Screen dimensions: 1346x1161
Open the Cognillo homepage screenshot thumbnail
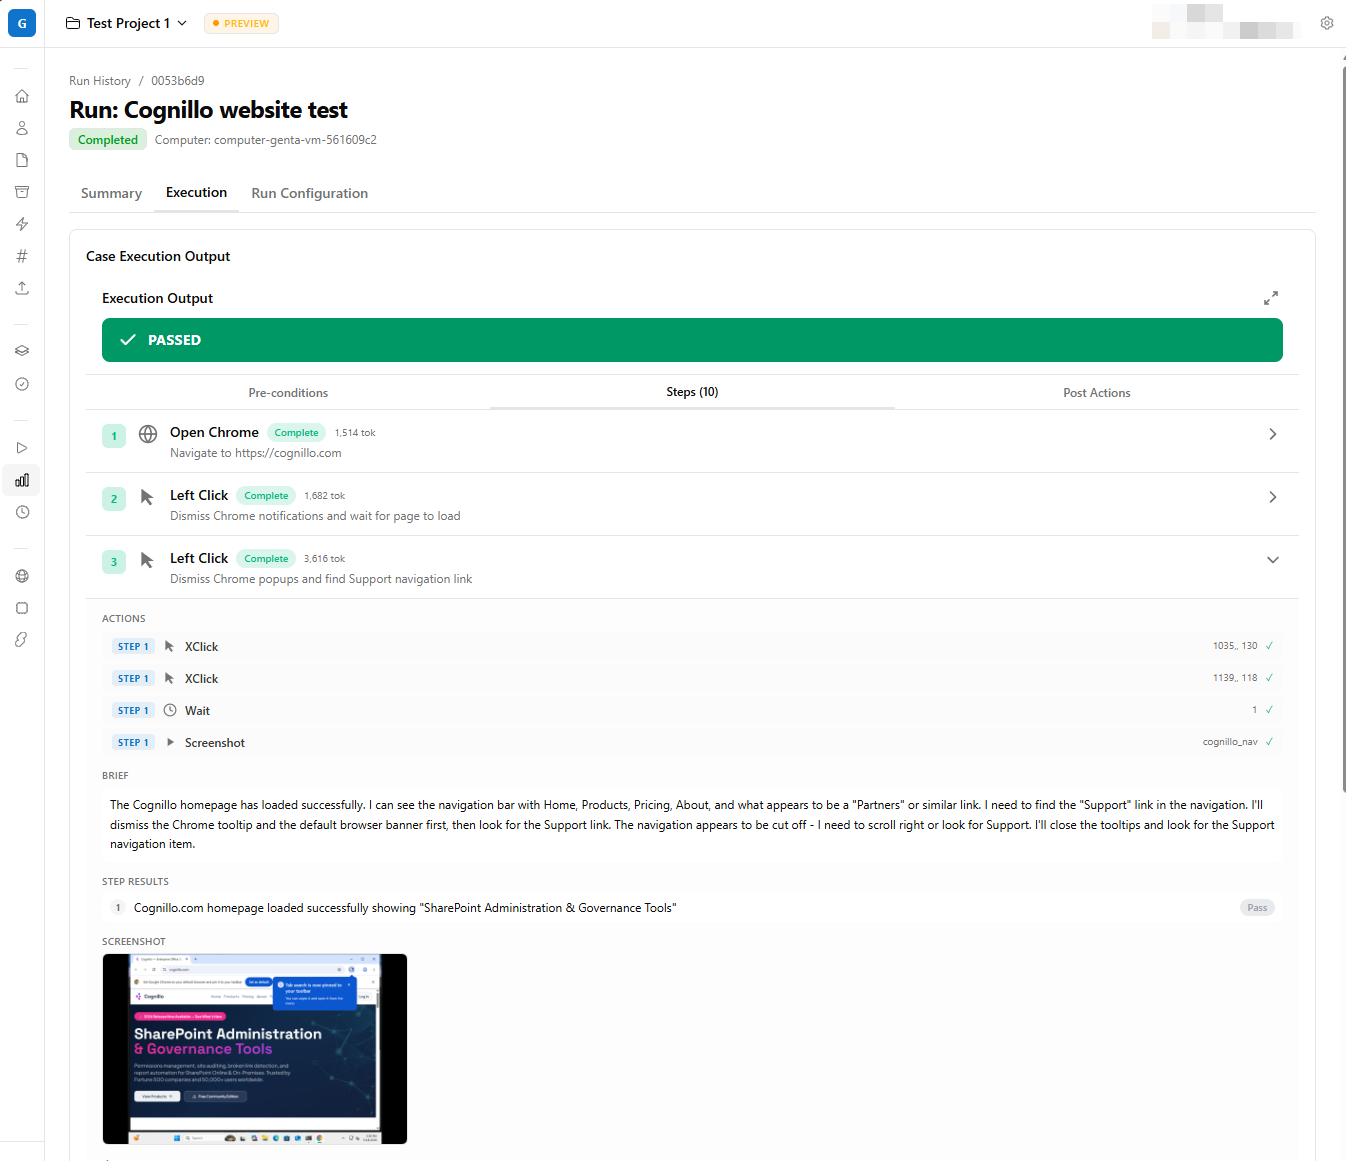(x=255, y=1049)
